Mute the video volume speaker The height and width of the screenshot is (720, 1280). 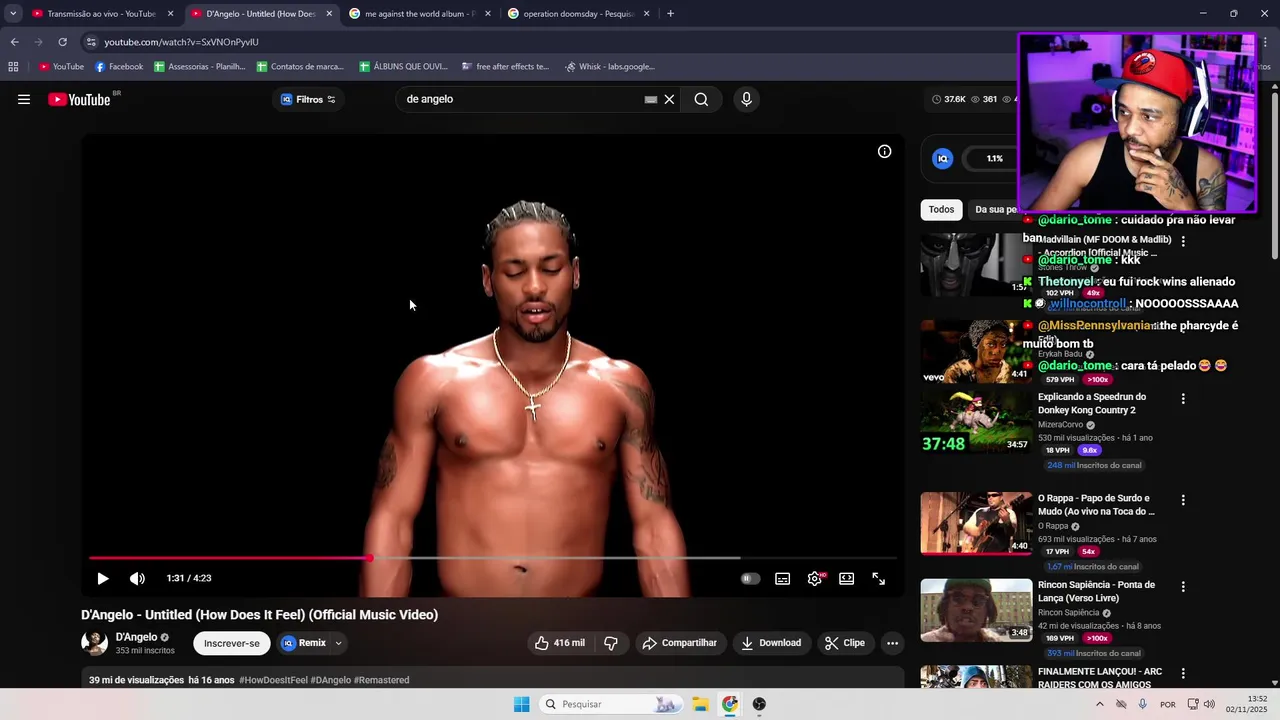pyautogui.click(x=137, y=578)
